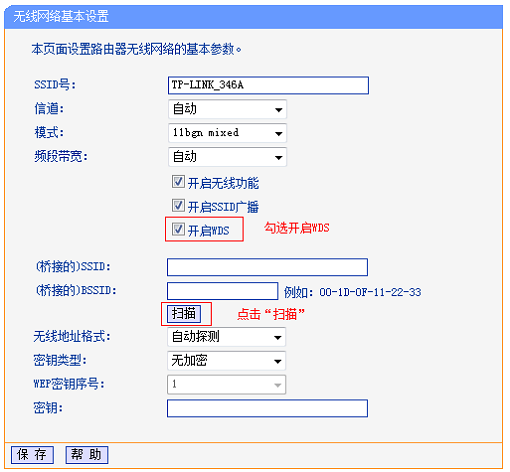Image resolution: width=510 pixels, height=472 pixels.
Task: Click the 帮助 button
Action: [x=87, y=455]
